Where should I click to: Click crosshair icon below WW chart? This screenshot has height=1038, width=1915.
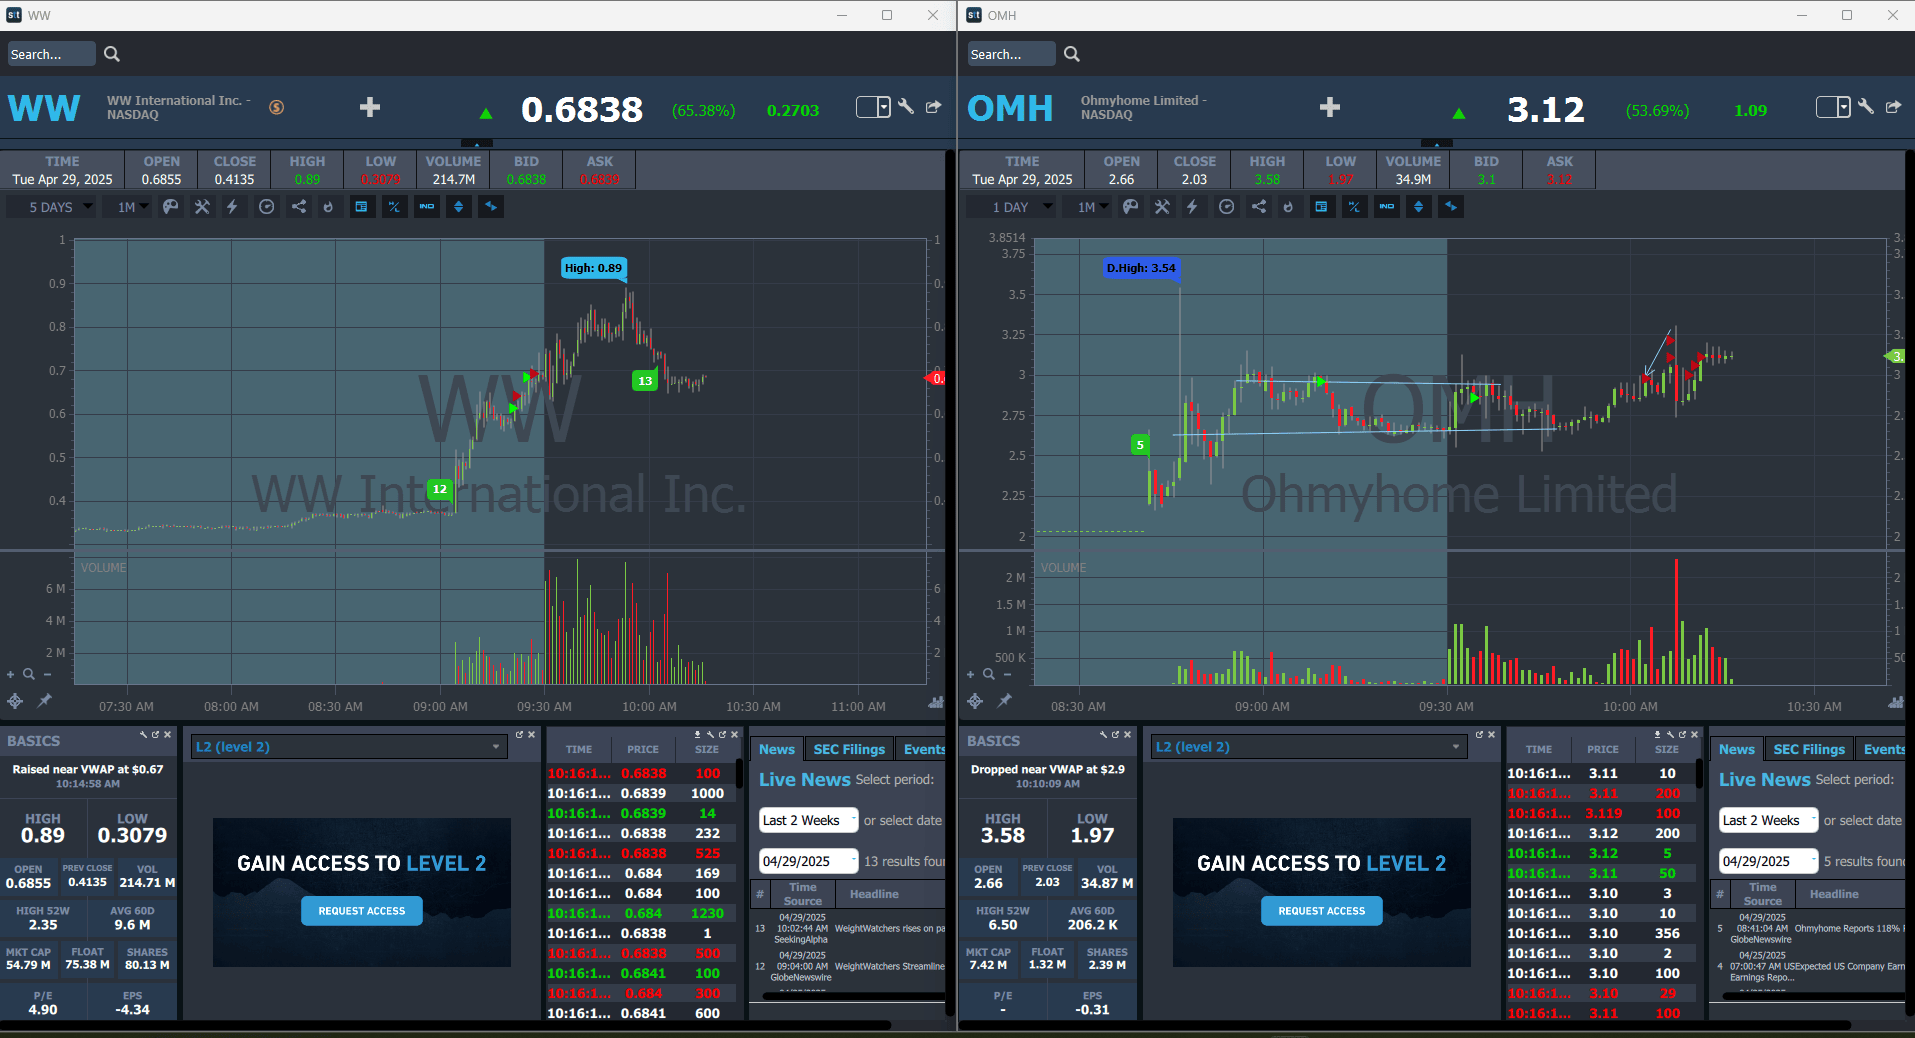click(15, 701)
